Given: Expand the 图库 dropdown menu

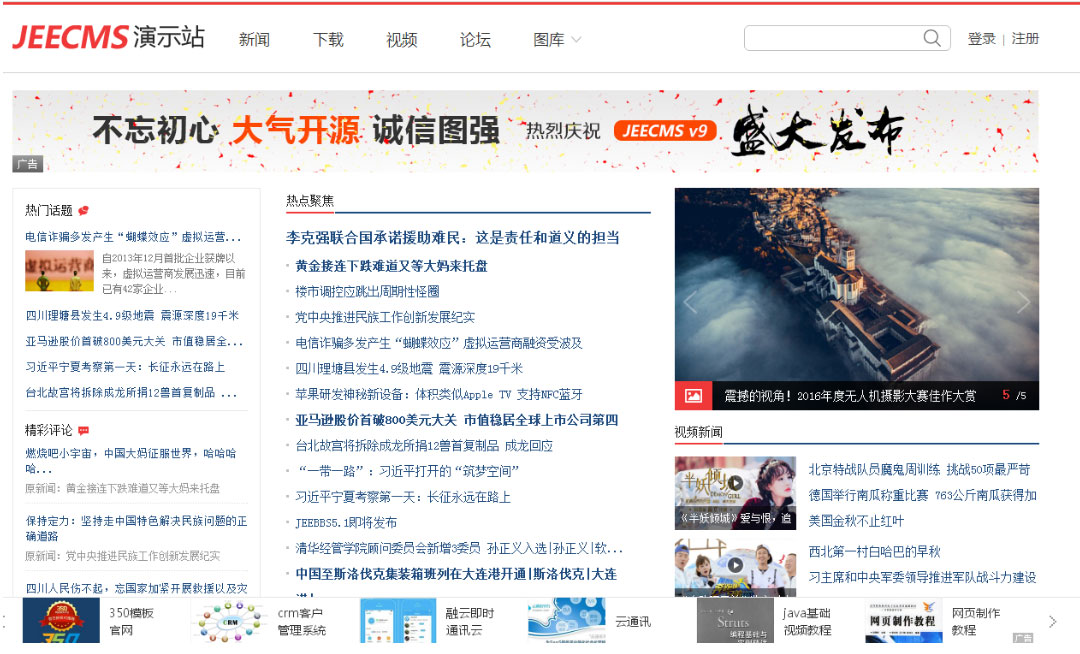Looking at the screenshot, I should click(557, 40).
